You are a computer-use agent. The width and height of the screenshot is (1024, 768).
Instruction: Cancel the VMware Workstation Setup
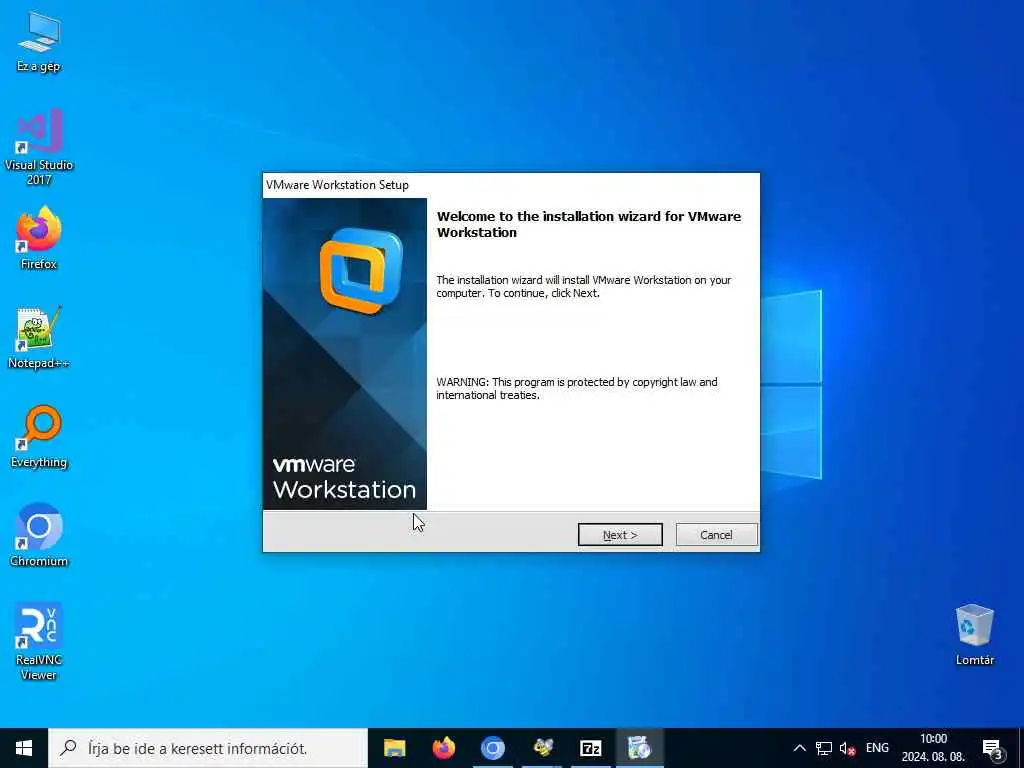click(x=716, y=535)
